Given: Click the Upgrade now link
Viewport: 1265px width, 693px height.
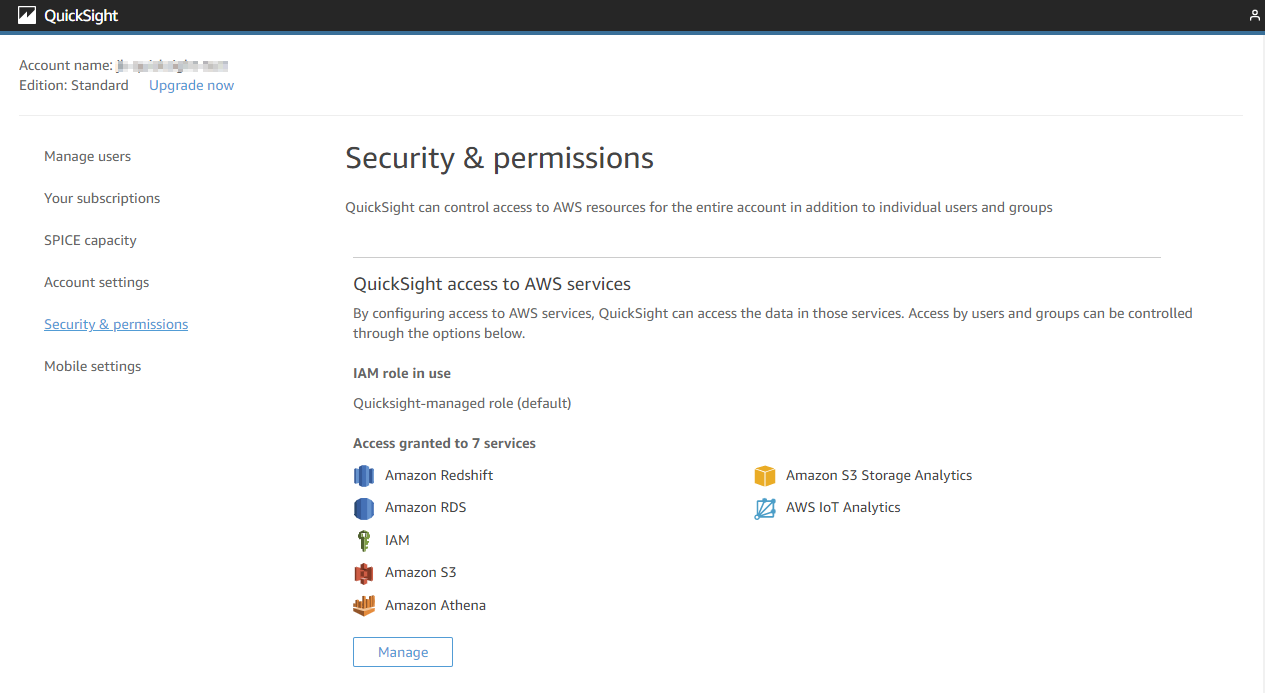Looking at the screenshot, I should (190, 85).
